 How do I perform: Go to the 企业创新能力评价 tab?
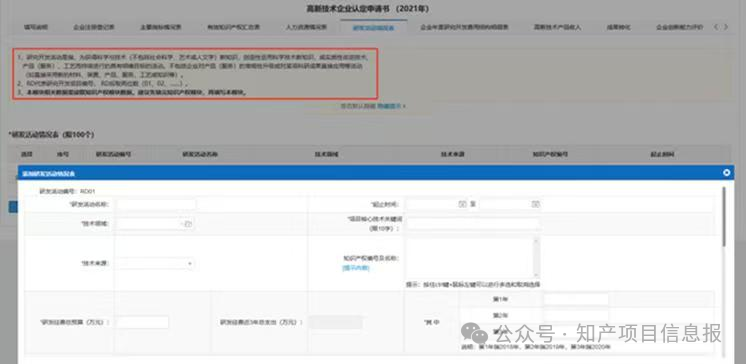[x=679, y=28]
